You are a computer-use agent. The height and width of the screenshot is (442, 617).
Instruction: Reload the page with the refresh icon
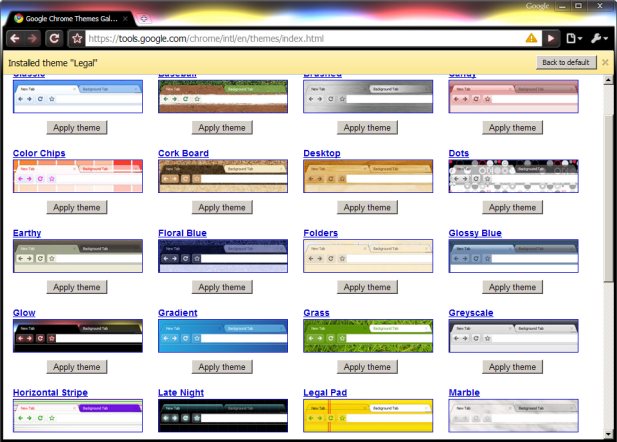coord(54,39)
